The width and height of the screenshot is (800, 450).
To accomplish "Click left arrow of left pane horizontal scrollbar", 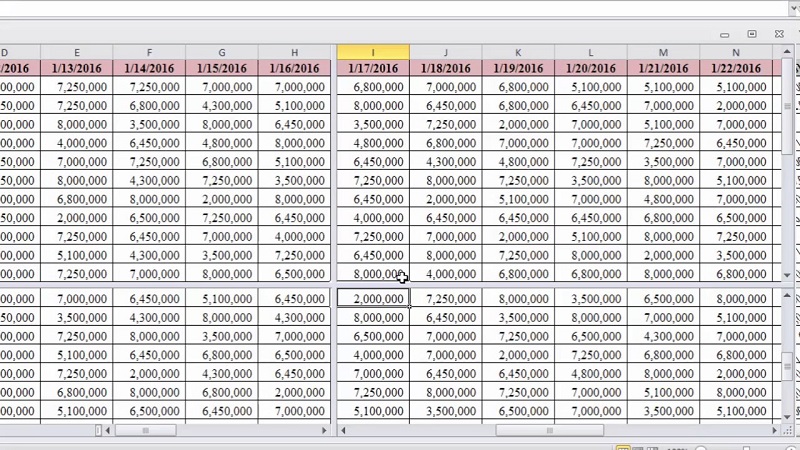I will point(108,431).
